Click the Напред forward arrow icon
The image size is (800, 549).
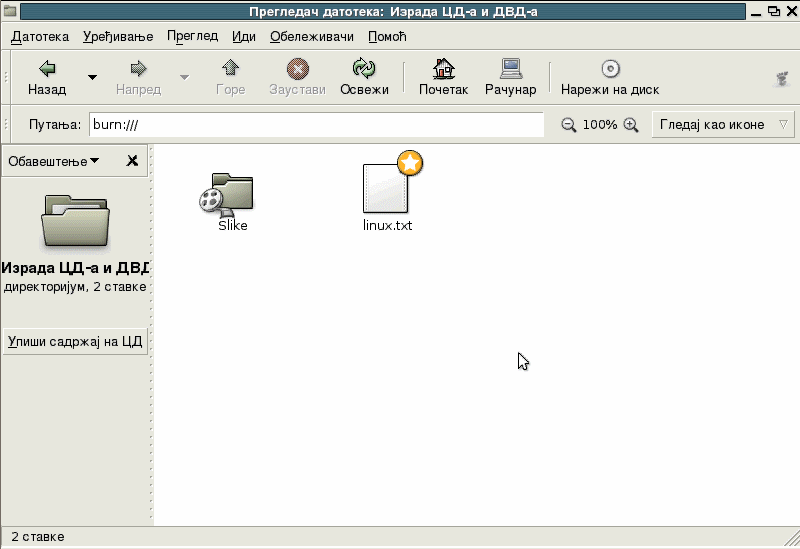coord(138,68)
